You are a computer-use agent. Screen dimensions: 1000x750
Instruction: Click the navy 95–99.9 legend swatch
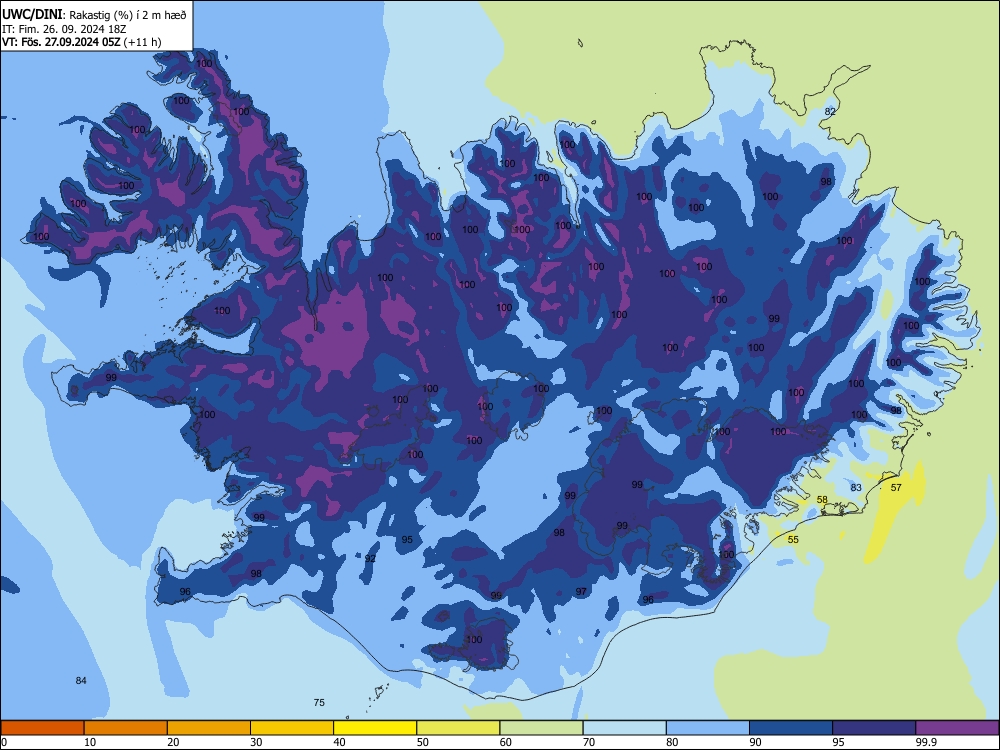[x=874, y=728]
